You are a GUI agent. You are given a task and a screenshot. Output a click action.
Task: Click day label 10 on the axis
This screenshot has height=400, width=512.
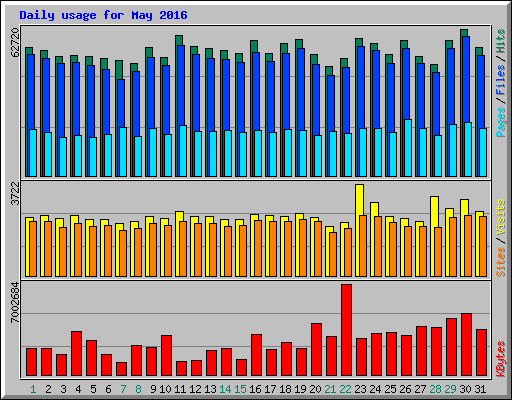pos(165,389)
